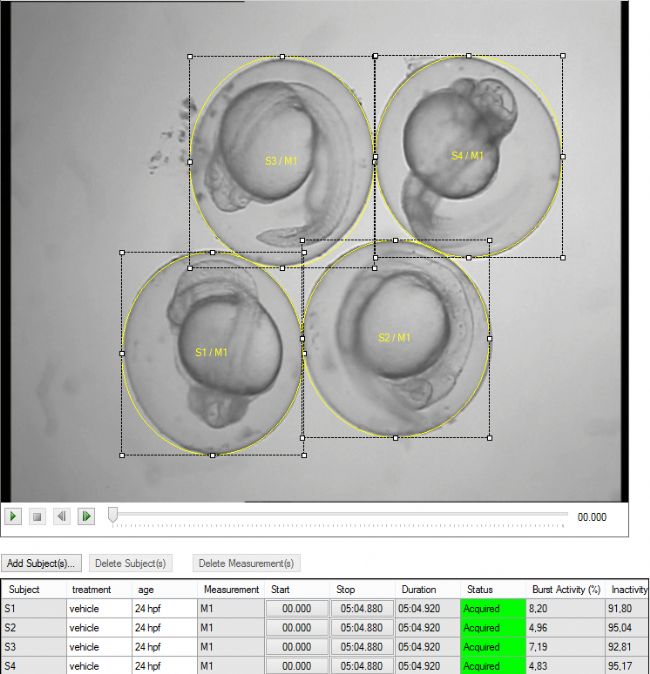The height and width of the screenshot is (674, 650).
Task: Step back one frame
Action: (x=62, y=516)
